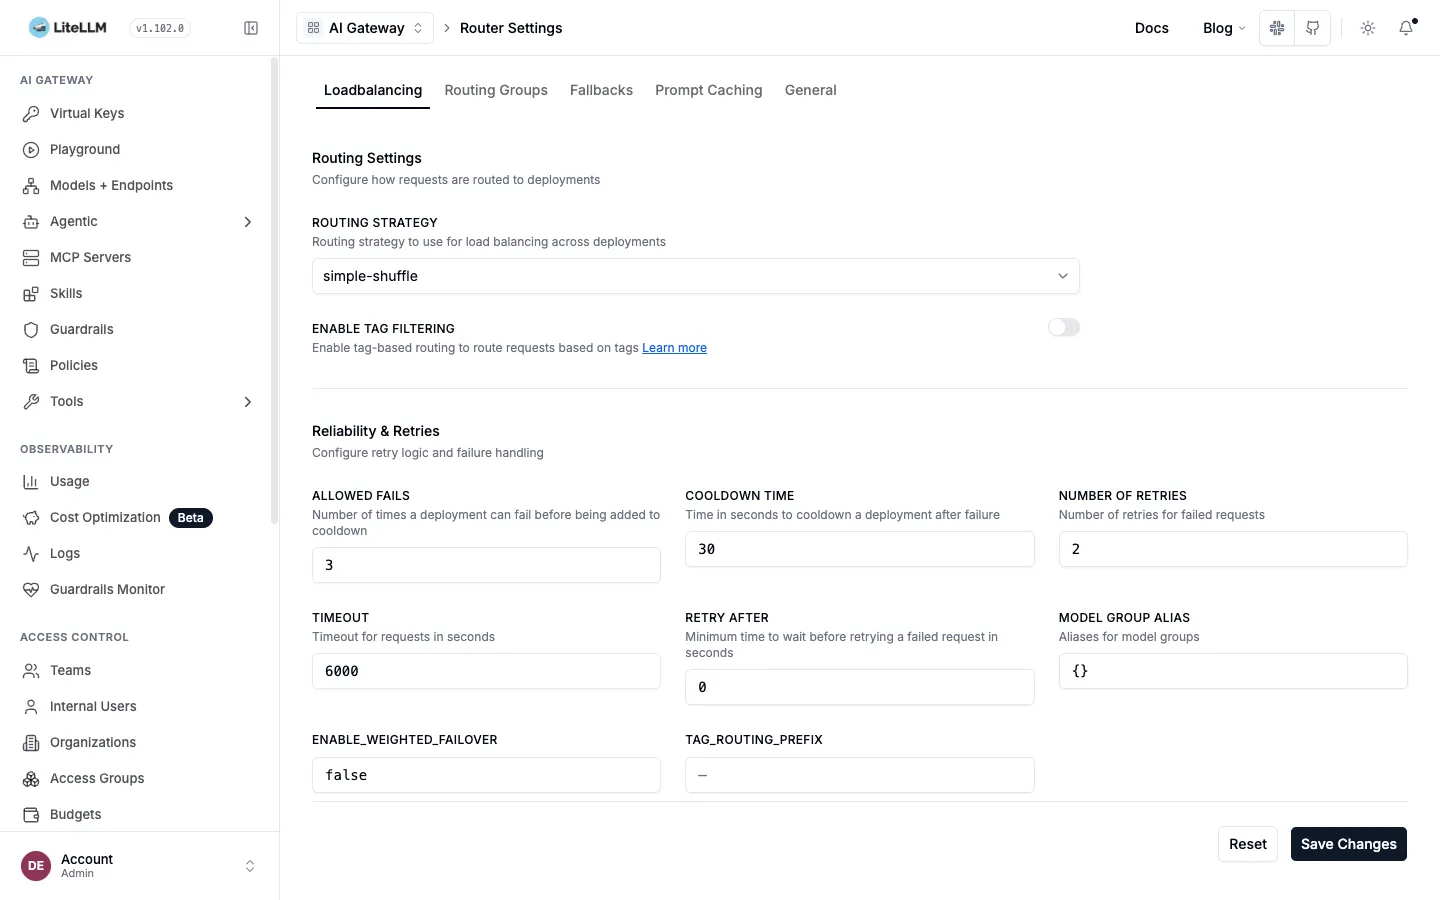Click the Teams icon
This screenshot has width=1440, height=900.
pyautogui.click(x=31, y=671)
